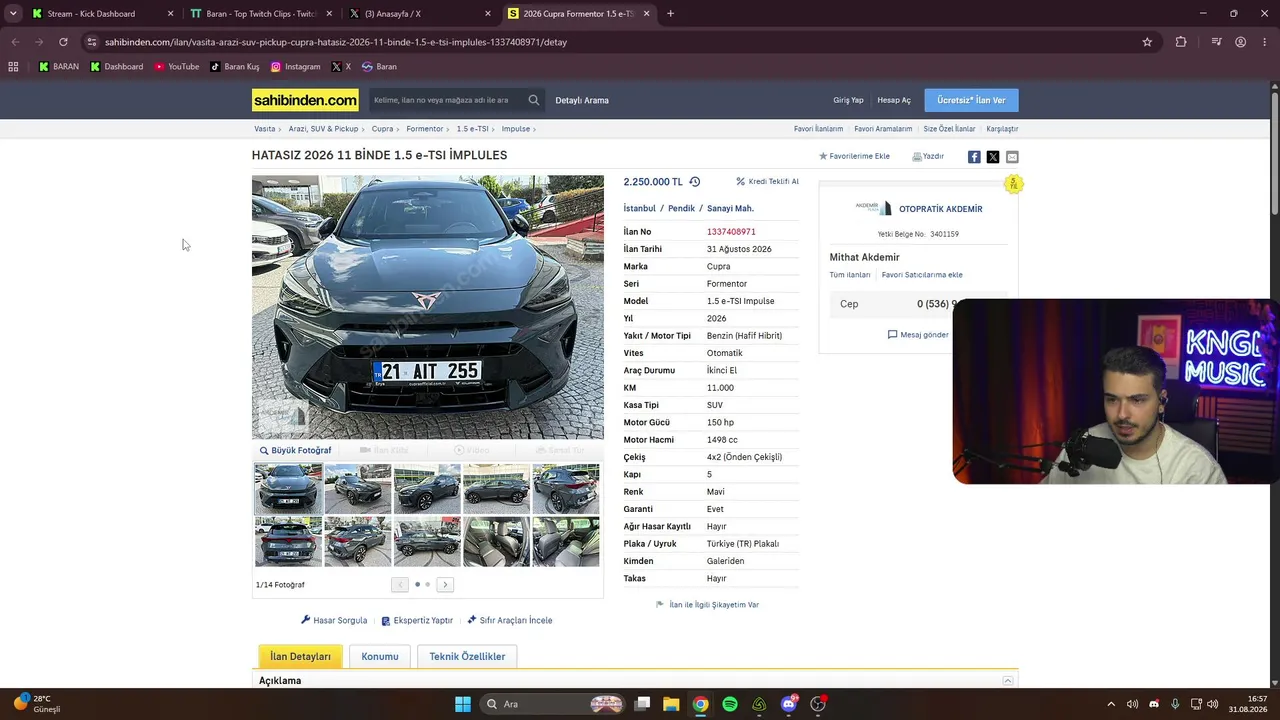This screenshot has width=1280, height=720.
Task: Open the Pendik location link
Action: coord(681,209)
